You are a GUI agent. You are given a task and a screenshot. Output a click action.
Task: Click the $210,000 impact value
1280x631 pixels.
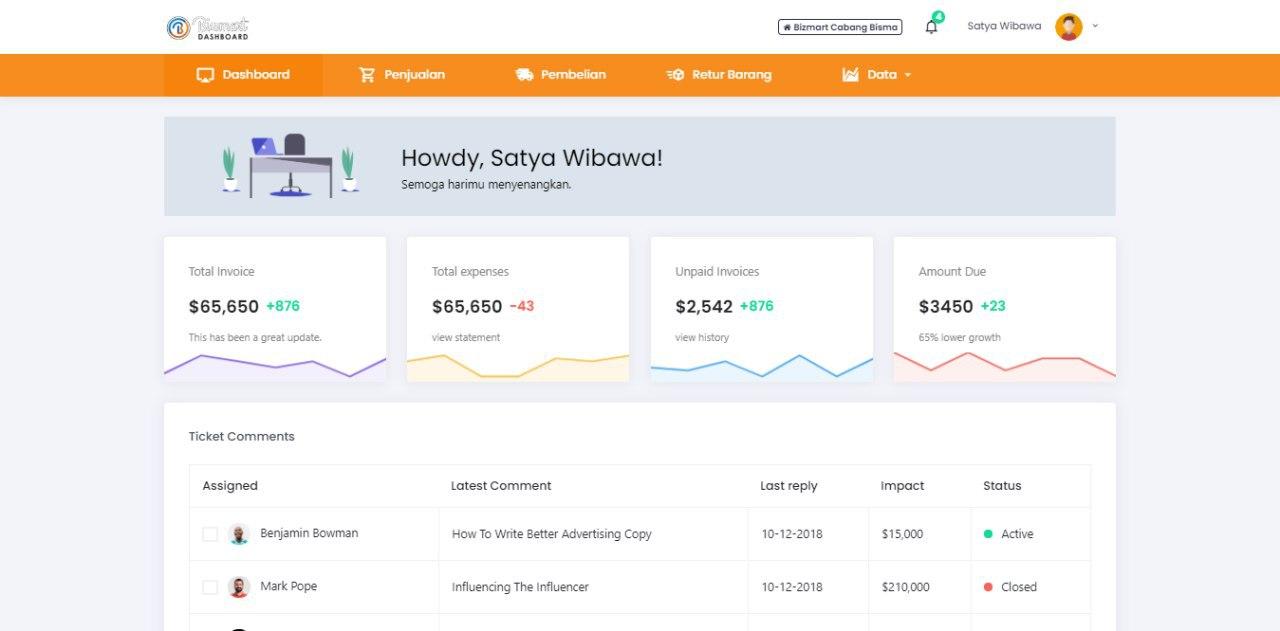pos(906,587)
